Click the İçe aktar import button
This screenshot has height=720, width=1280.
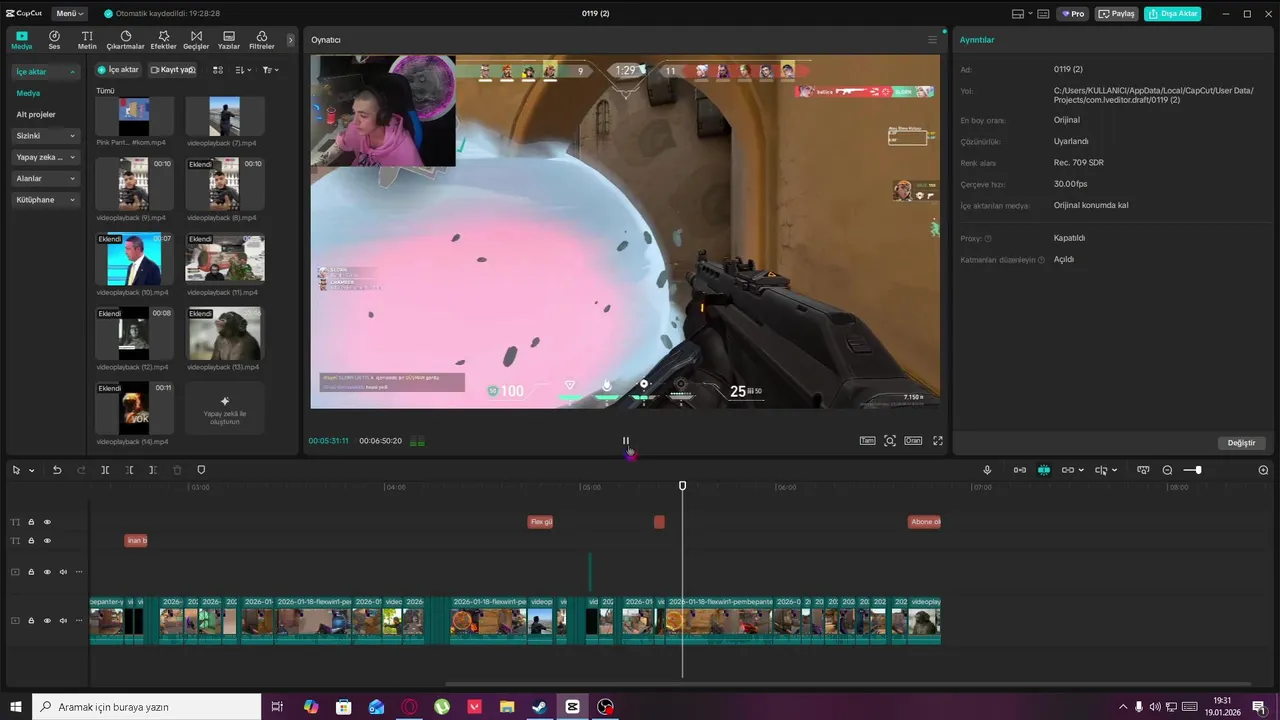point(118,70)
